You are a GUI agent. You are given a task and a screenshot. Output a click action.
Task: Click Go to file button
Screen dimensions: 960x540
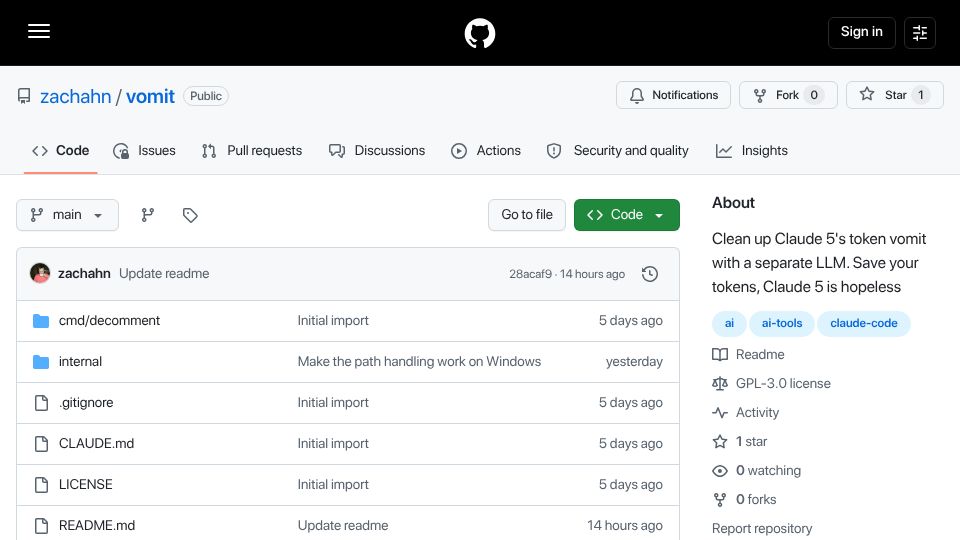527,215
